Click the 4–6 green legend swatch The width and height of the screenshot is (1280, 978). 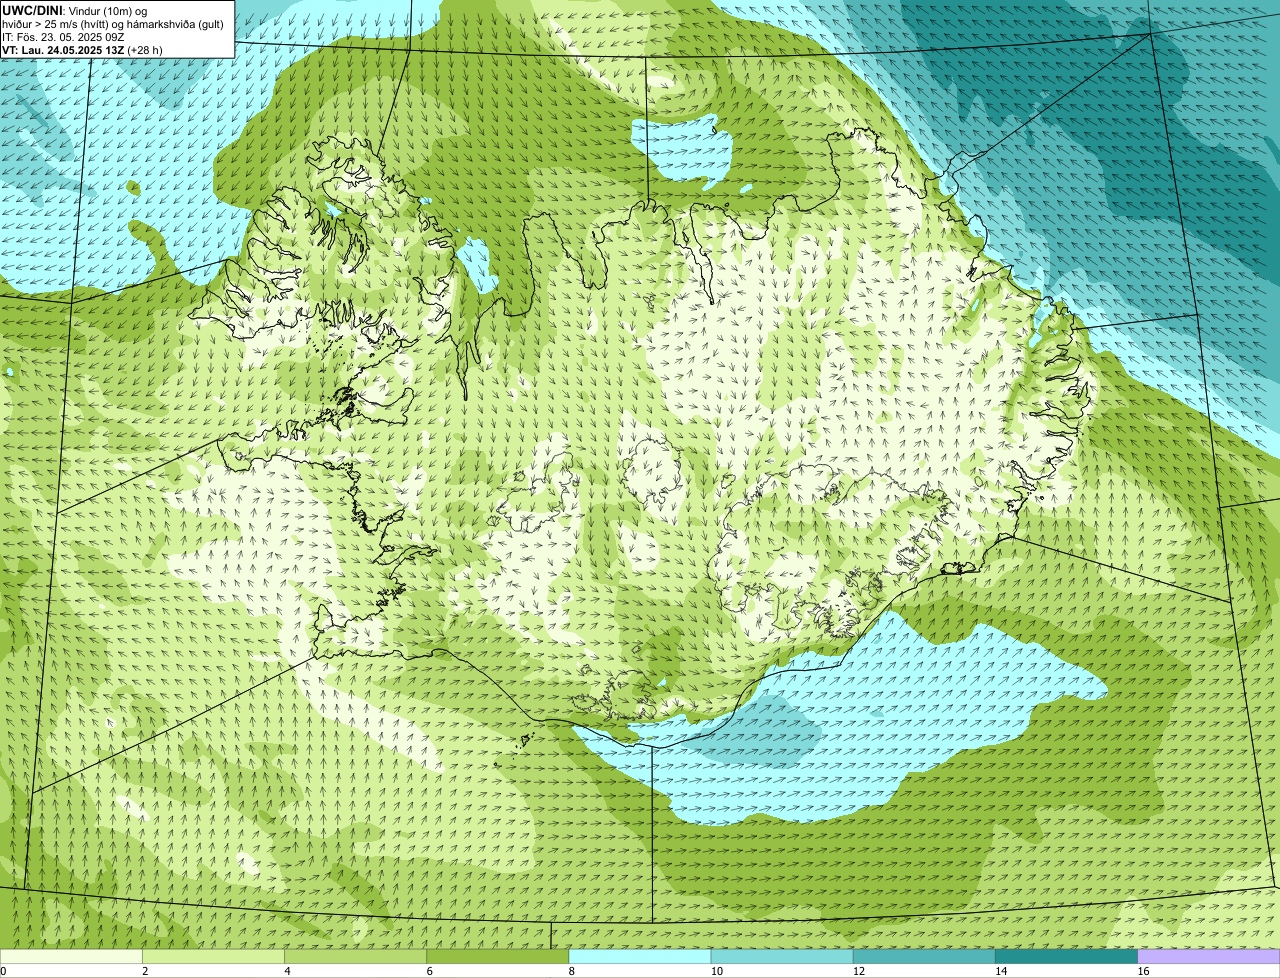click(356, 957)
